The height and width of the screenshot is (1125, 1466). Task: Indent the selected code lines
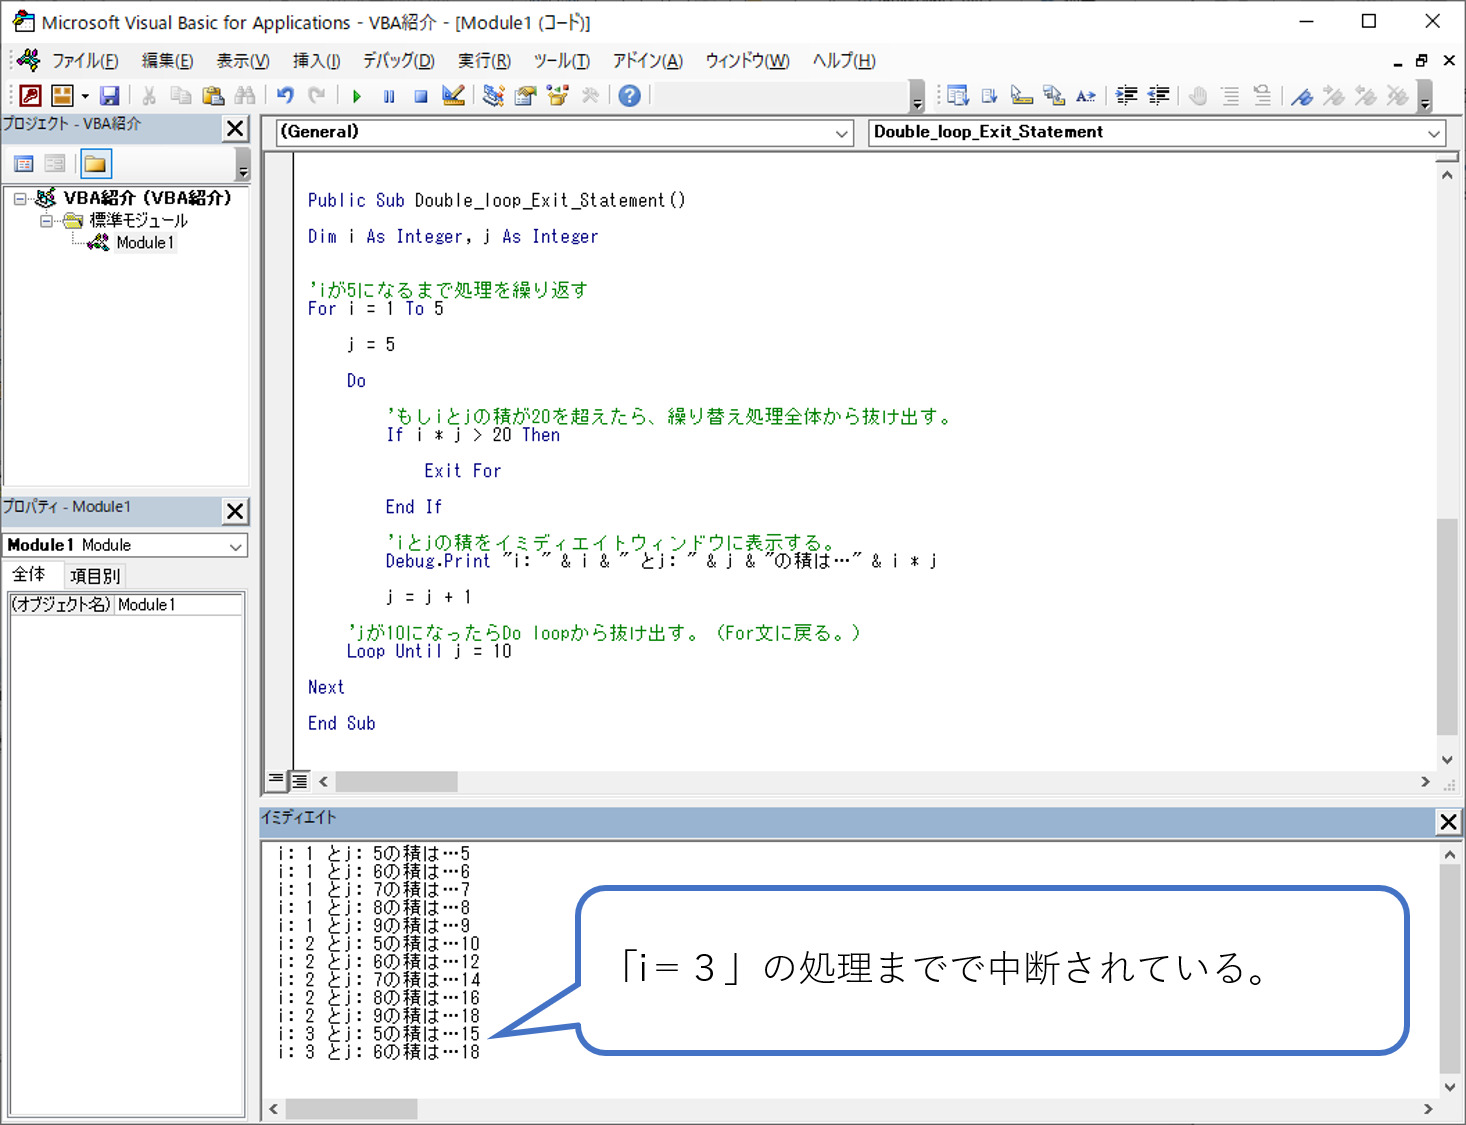click(1126, 95)
